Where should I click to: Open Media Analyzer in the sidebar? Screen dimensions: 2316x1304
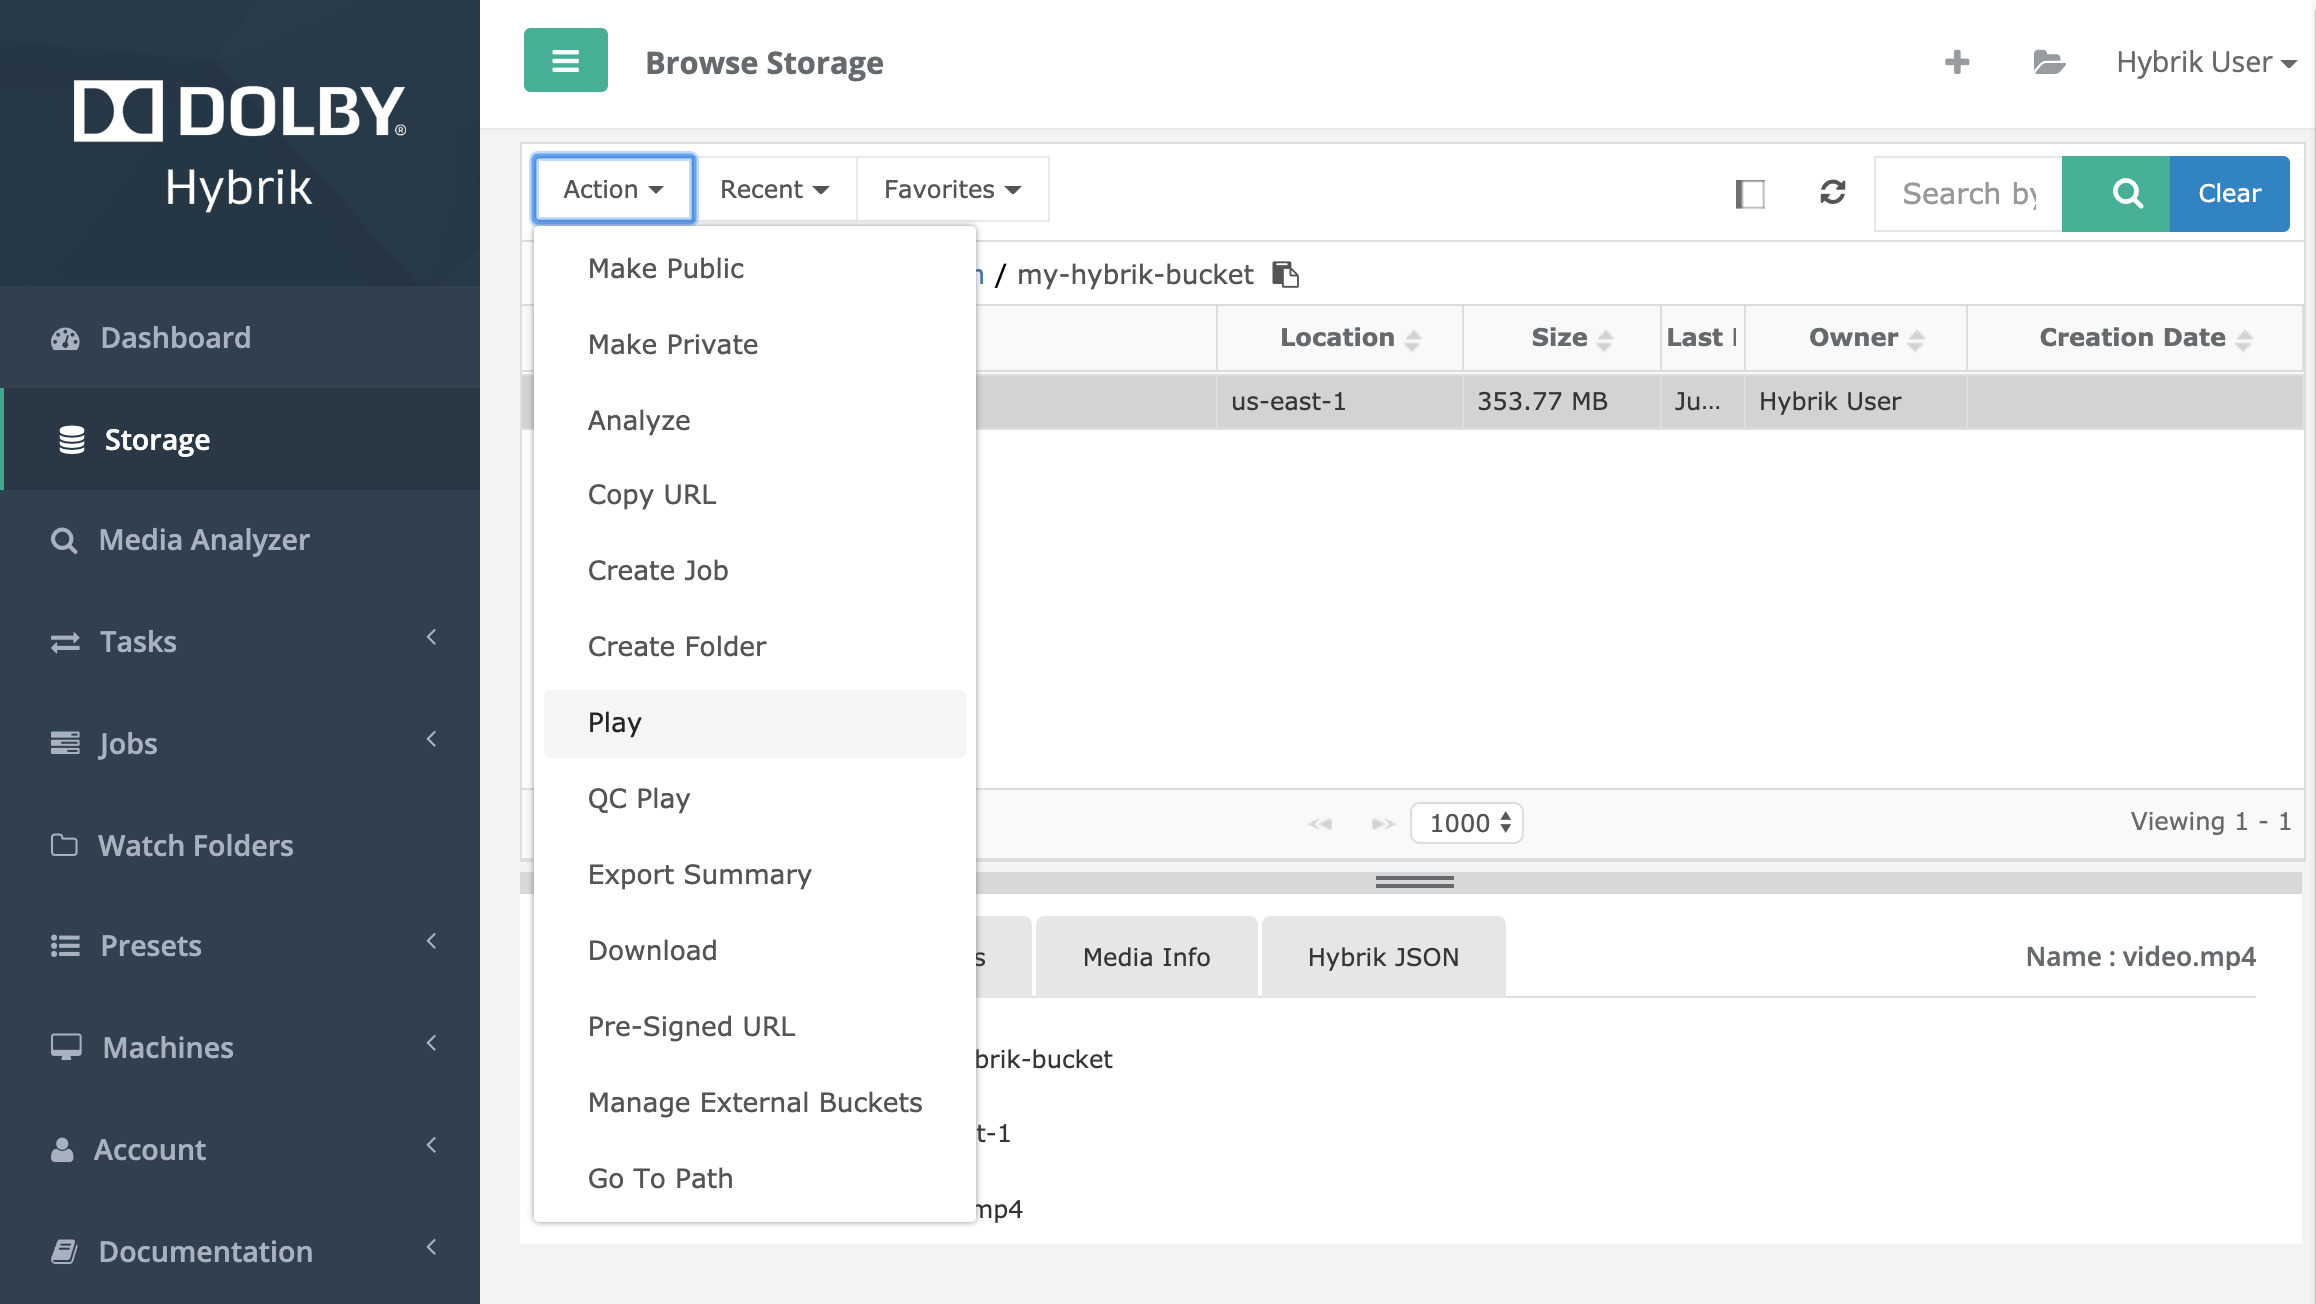pos(240,541)
